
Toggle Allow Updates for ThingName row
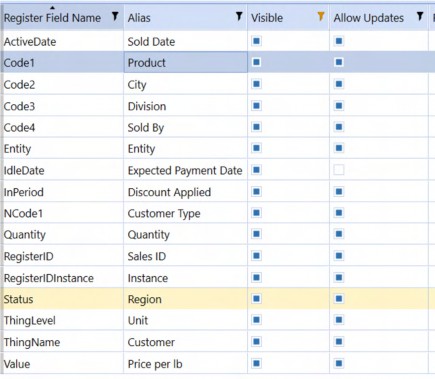[x=339, y=342]
